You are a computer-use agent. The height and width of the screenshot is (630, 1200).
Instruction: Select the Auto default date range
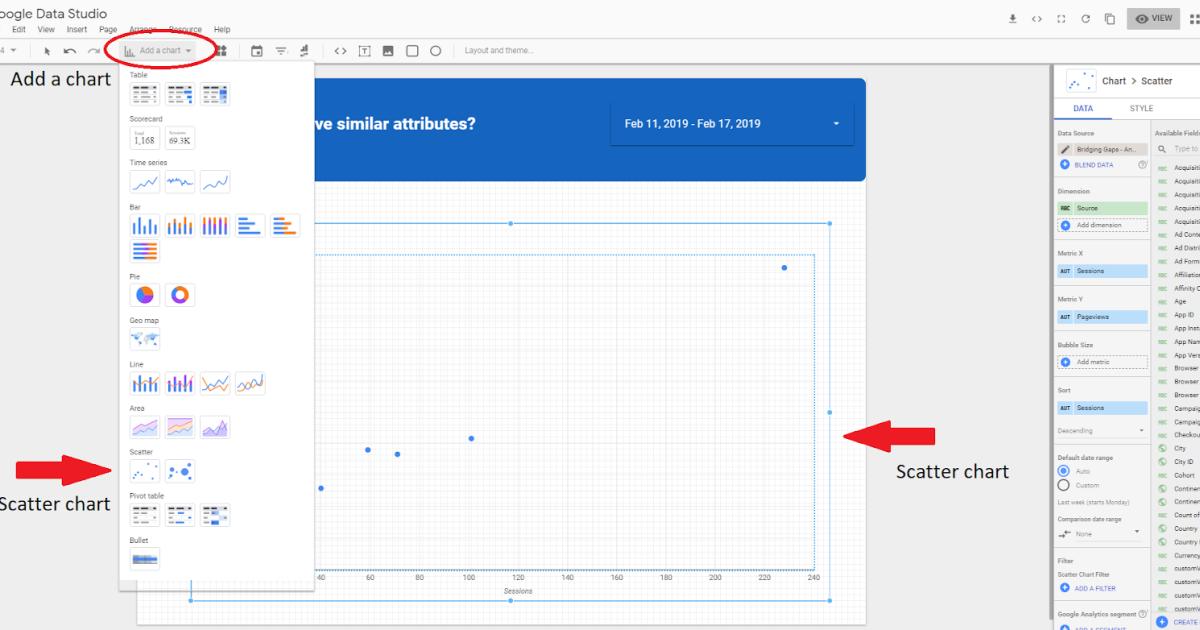1063,471
